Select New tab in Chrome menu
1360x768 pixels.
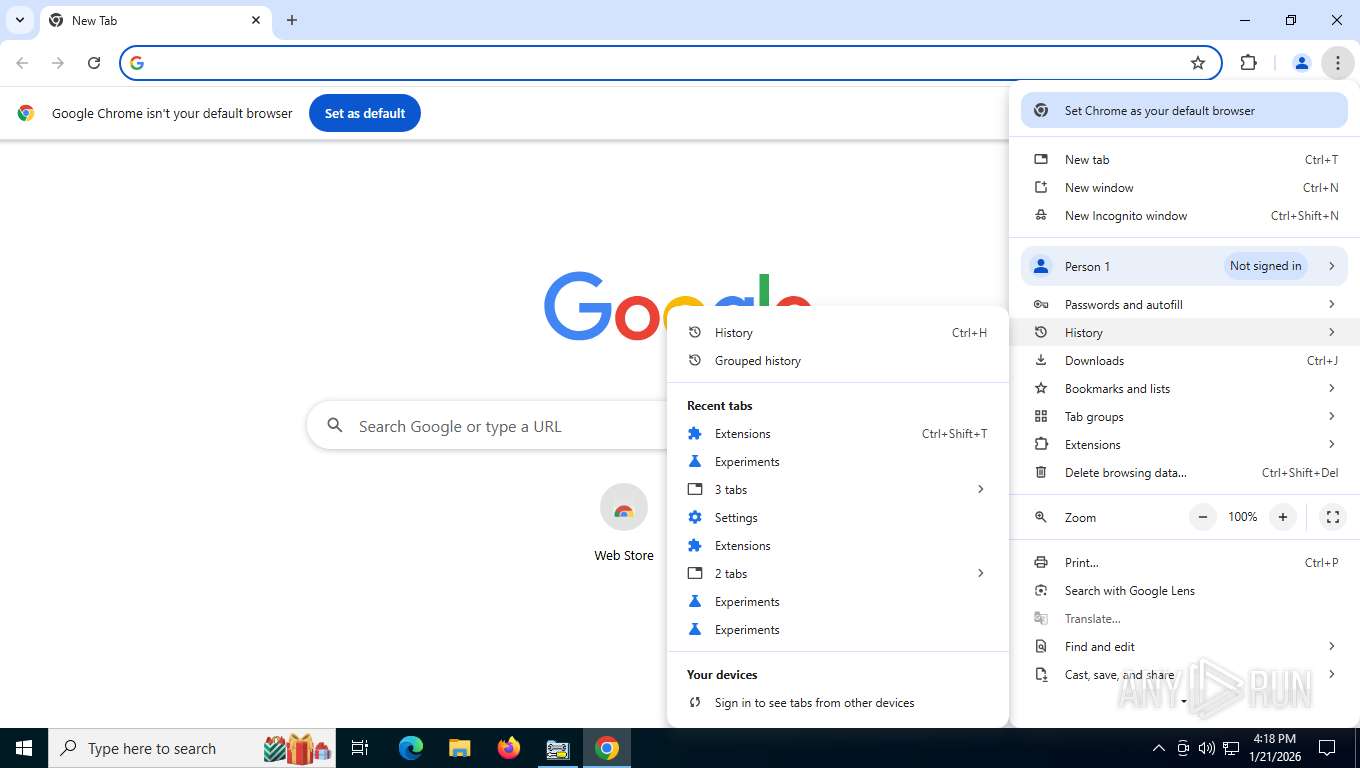coord(1184,160)
